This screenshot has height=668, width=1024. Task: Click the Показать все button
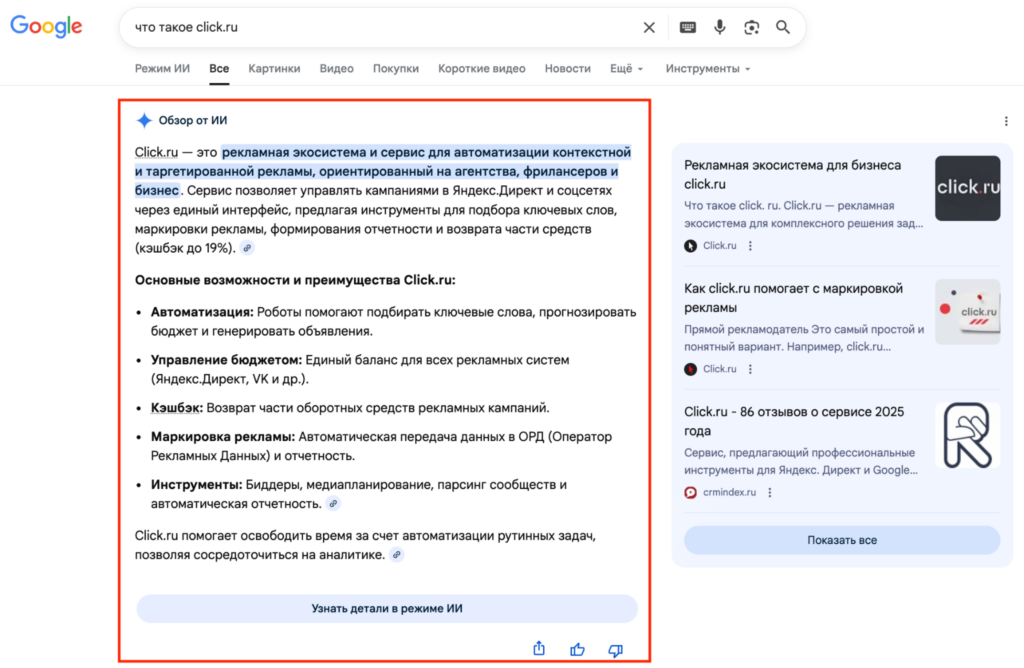pyautogui.click(x=841, y=539)
